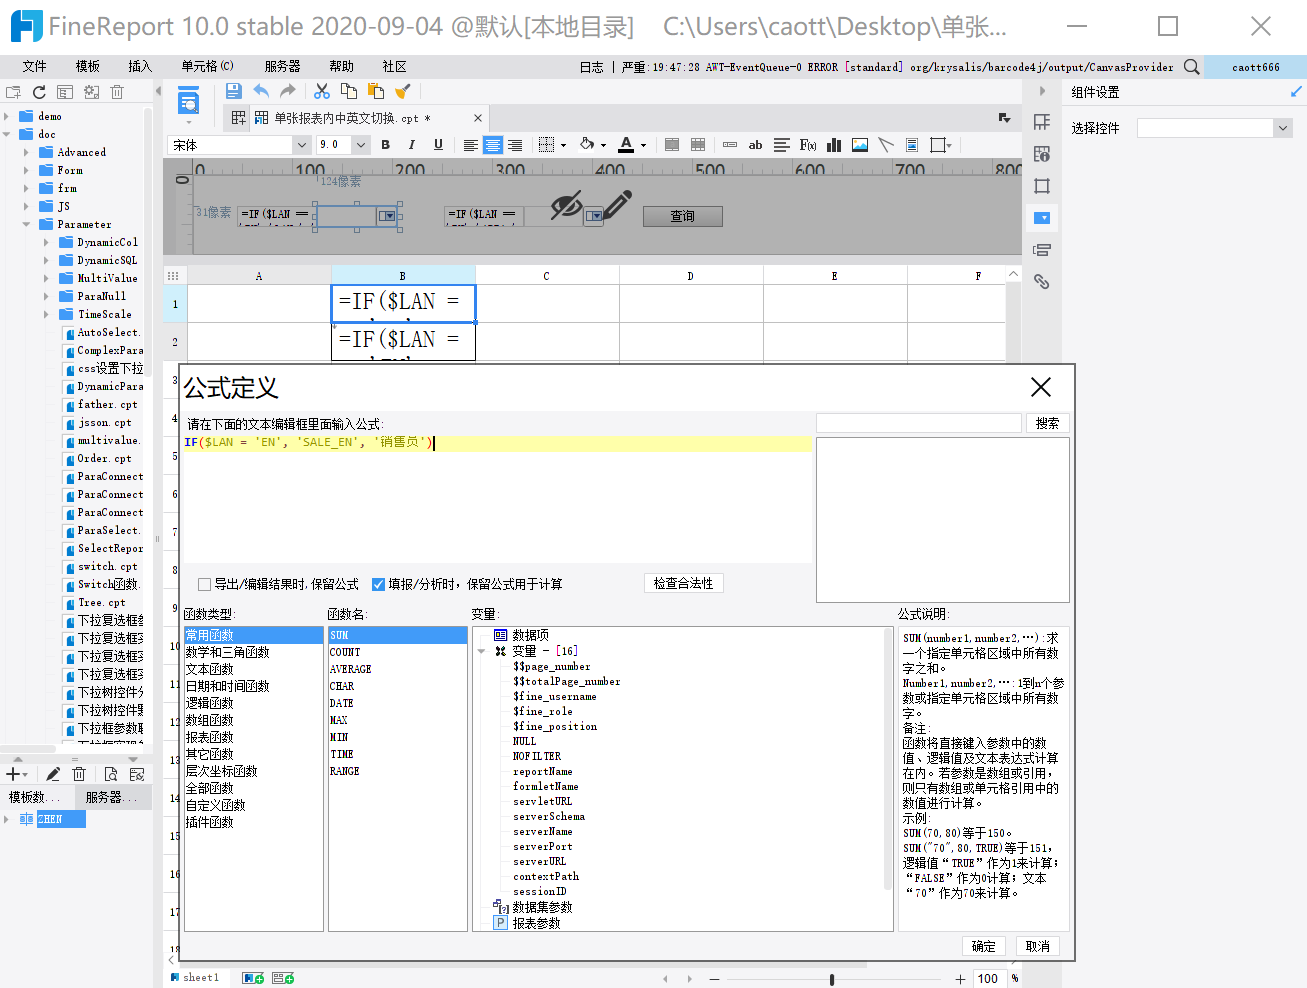This screenshot has height=988, width=1307.
Task: Confirm the formula with 确定
Action: [984, 946]
